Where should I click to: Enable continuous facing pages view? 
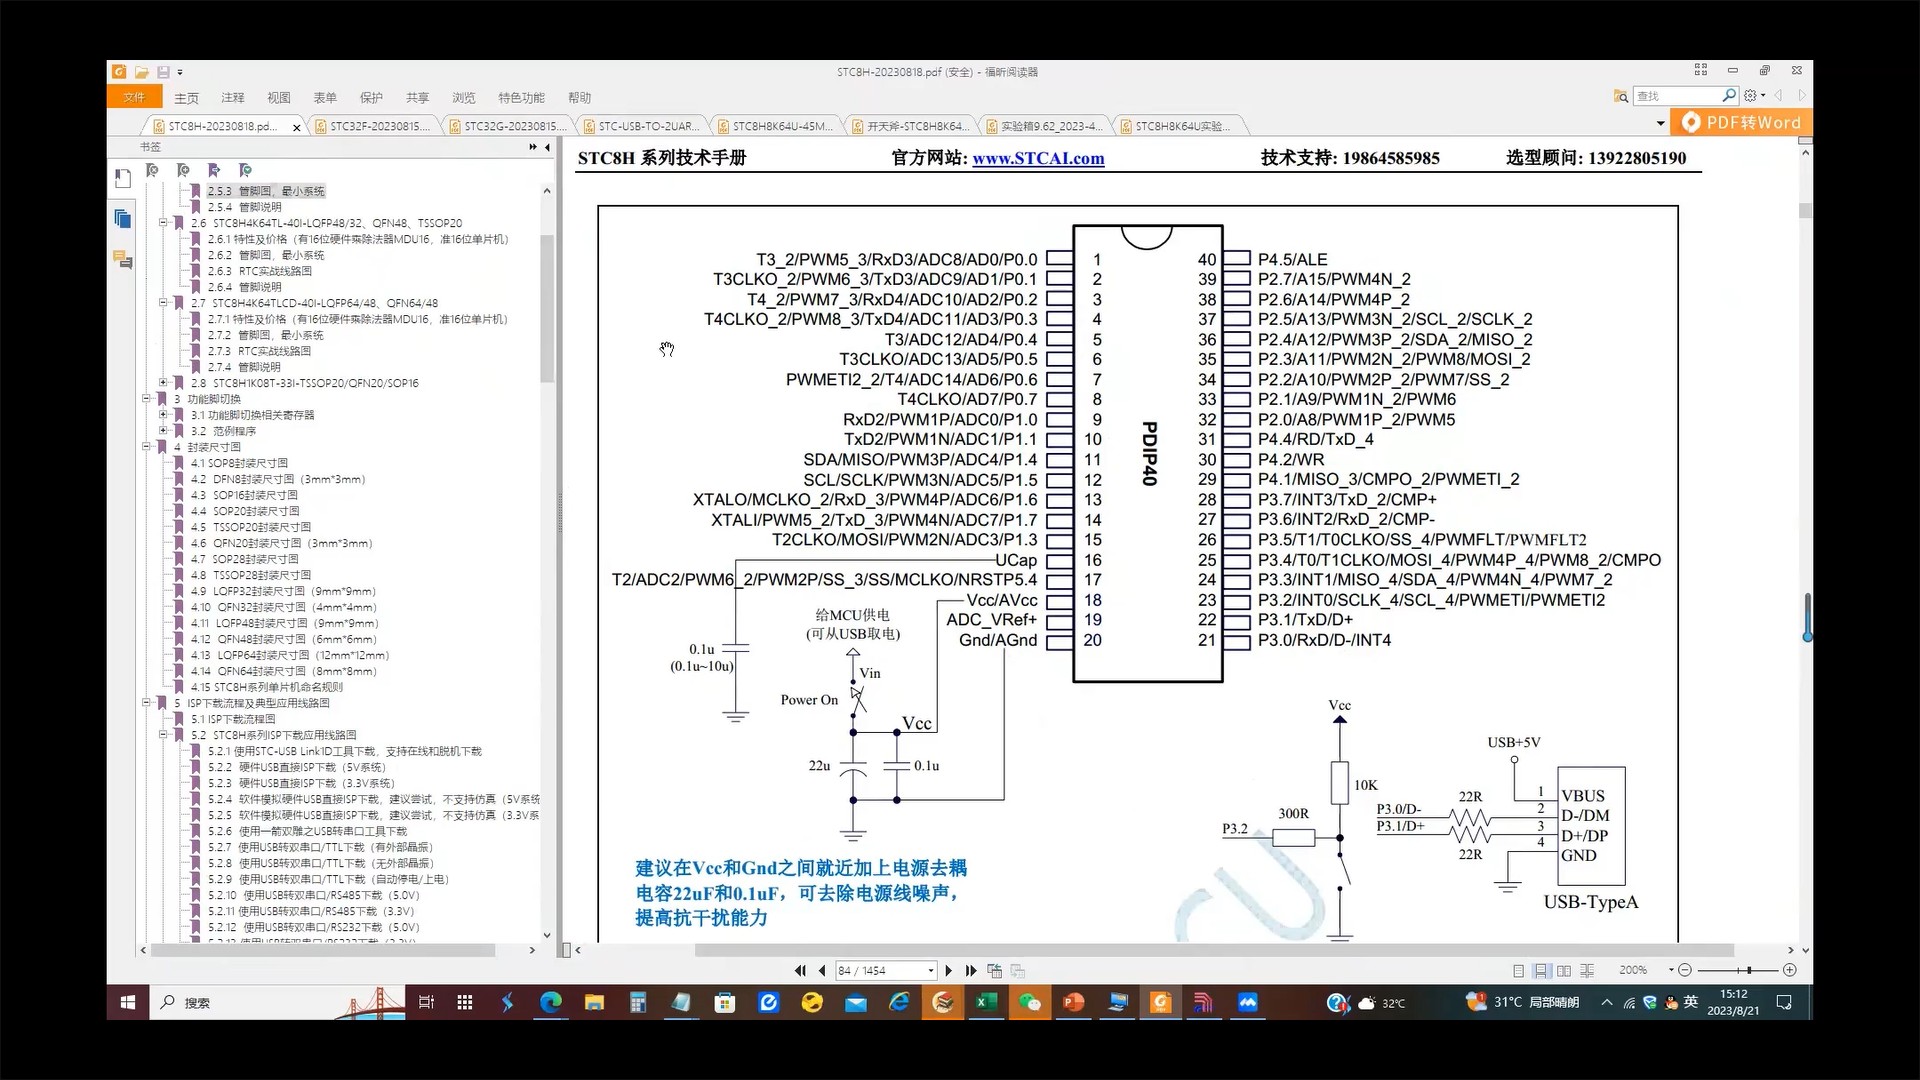tap(1587, 971)
